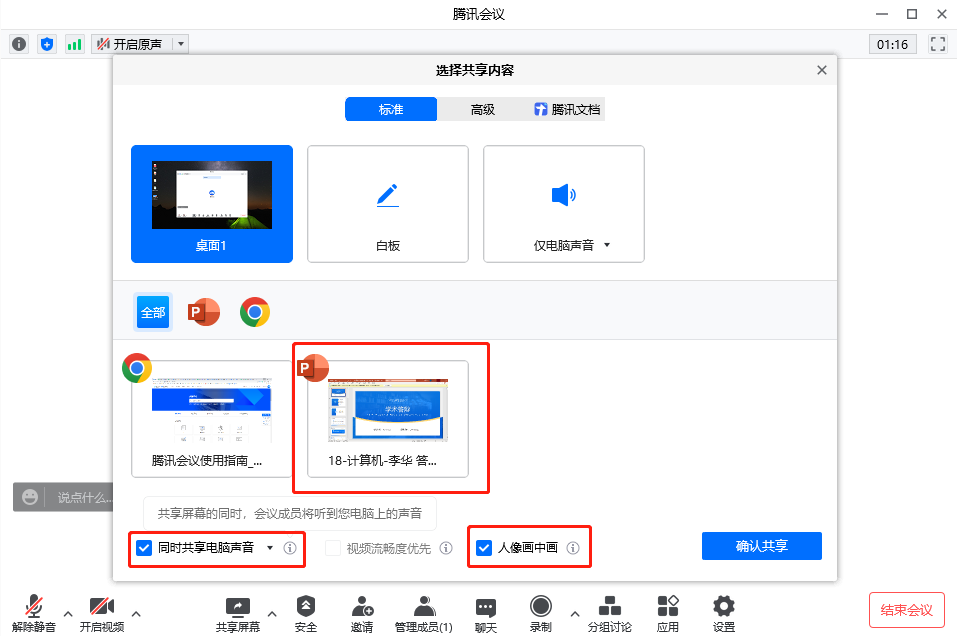Toggle 视频流畅度优先 checkbox

click(333, 548)
